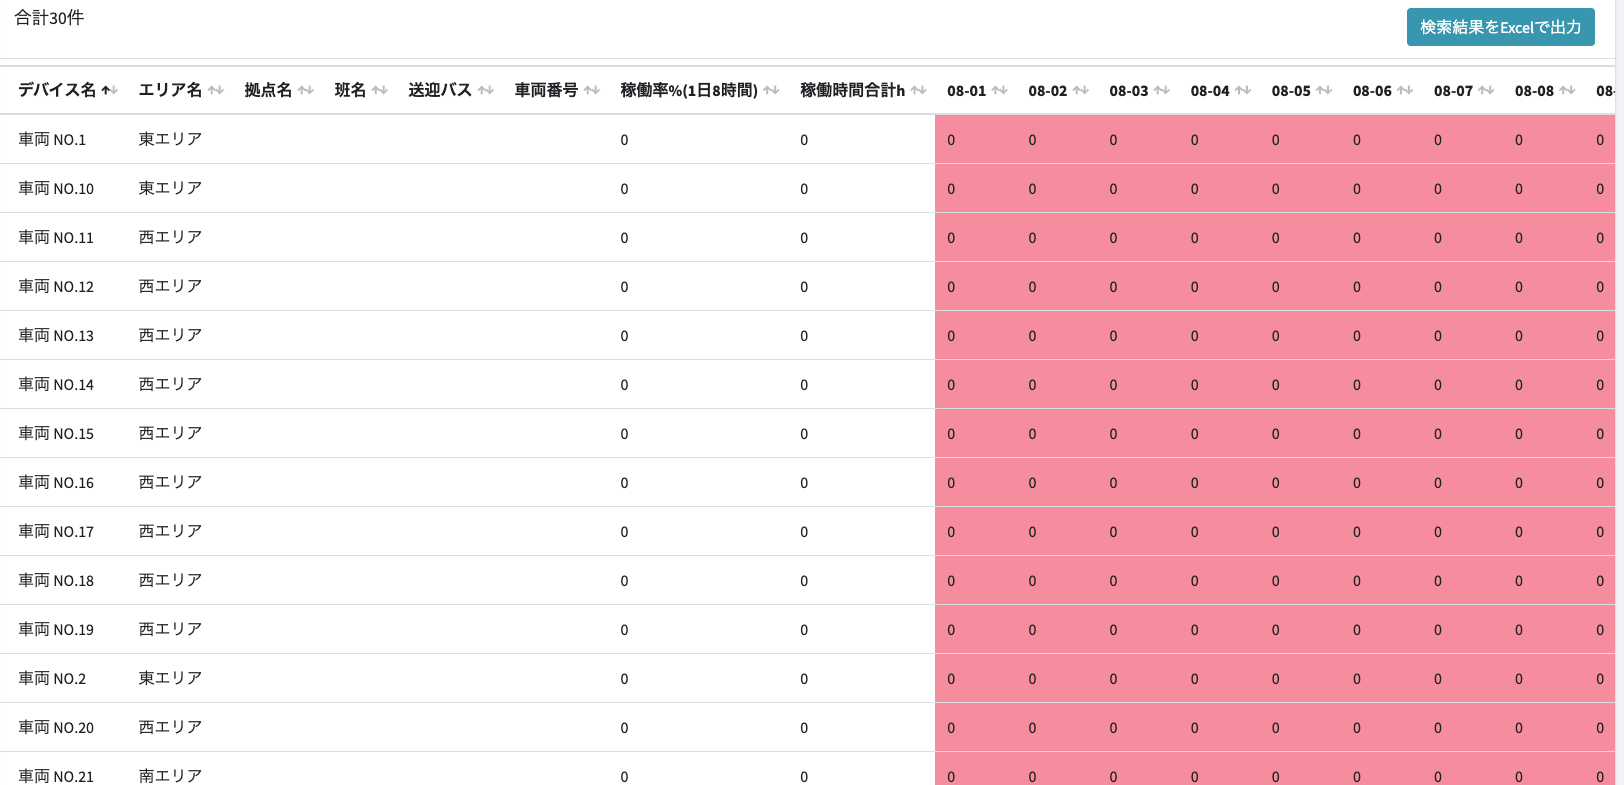Click the 車両 NO.15 device name
Image resolution: width=1624 pixels, height=785 pixels.
[56, 434]
